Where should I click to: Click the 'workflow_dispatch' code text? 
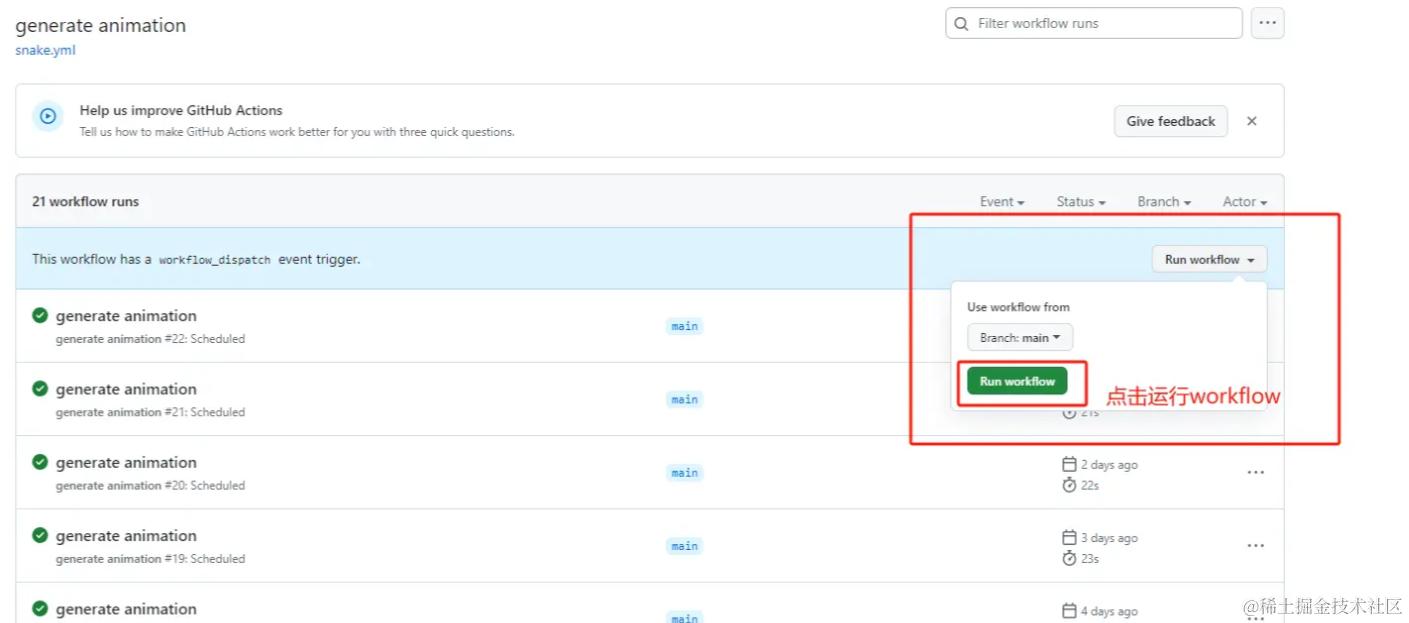tap(214, 259)
